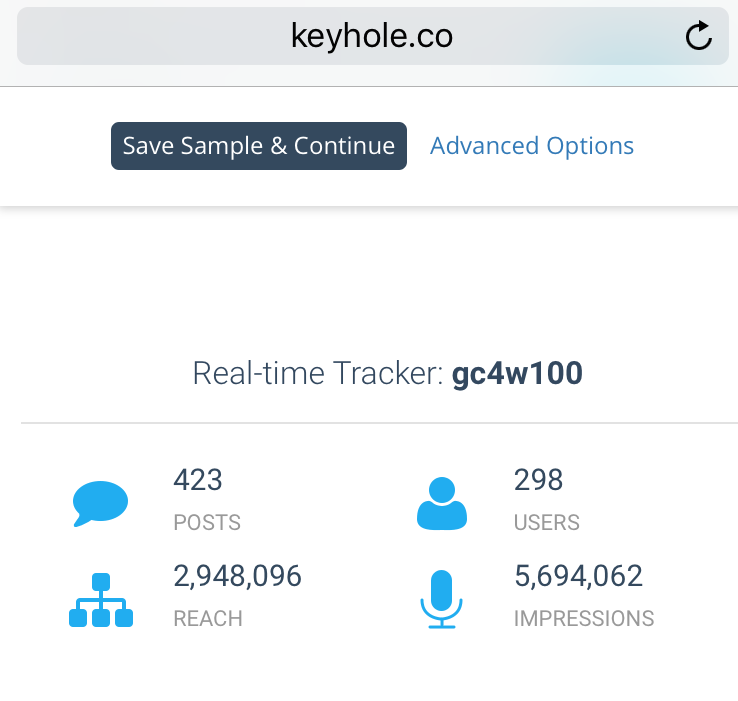Screen dimensions: 738x701
Task: Click the microphone impressions icon
Action: (x=441, y=599)
